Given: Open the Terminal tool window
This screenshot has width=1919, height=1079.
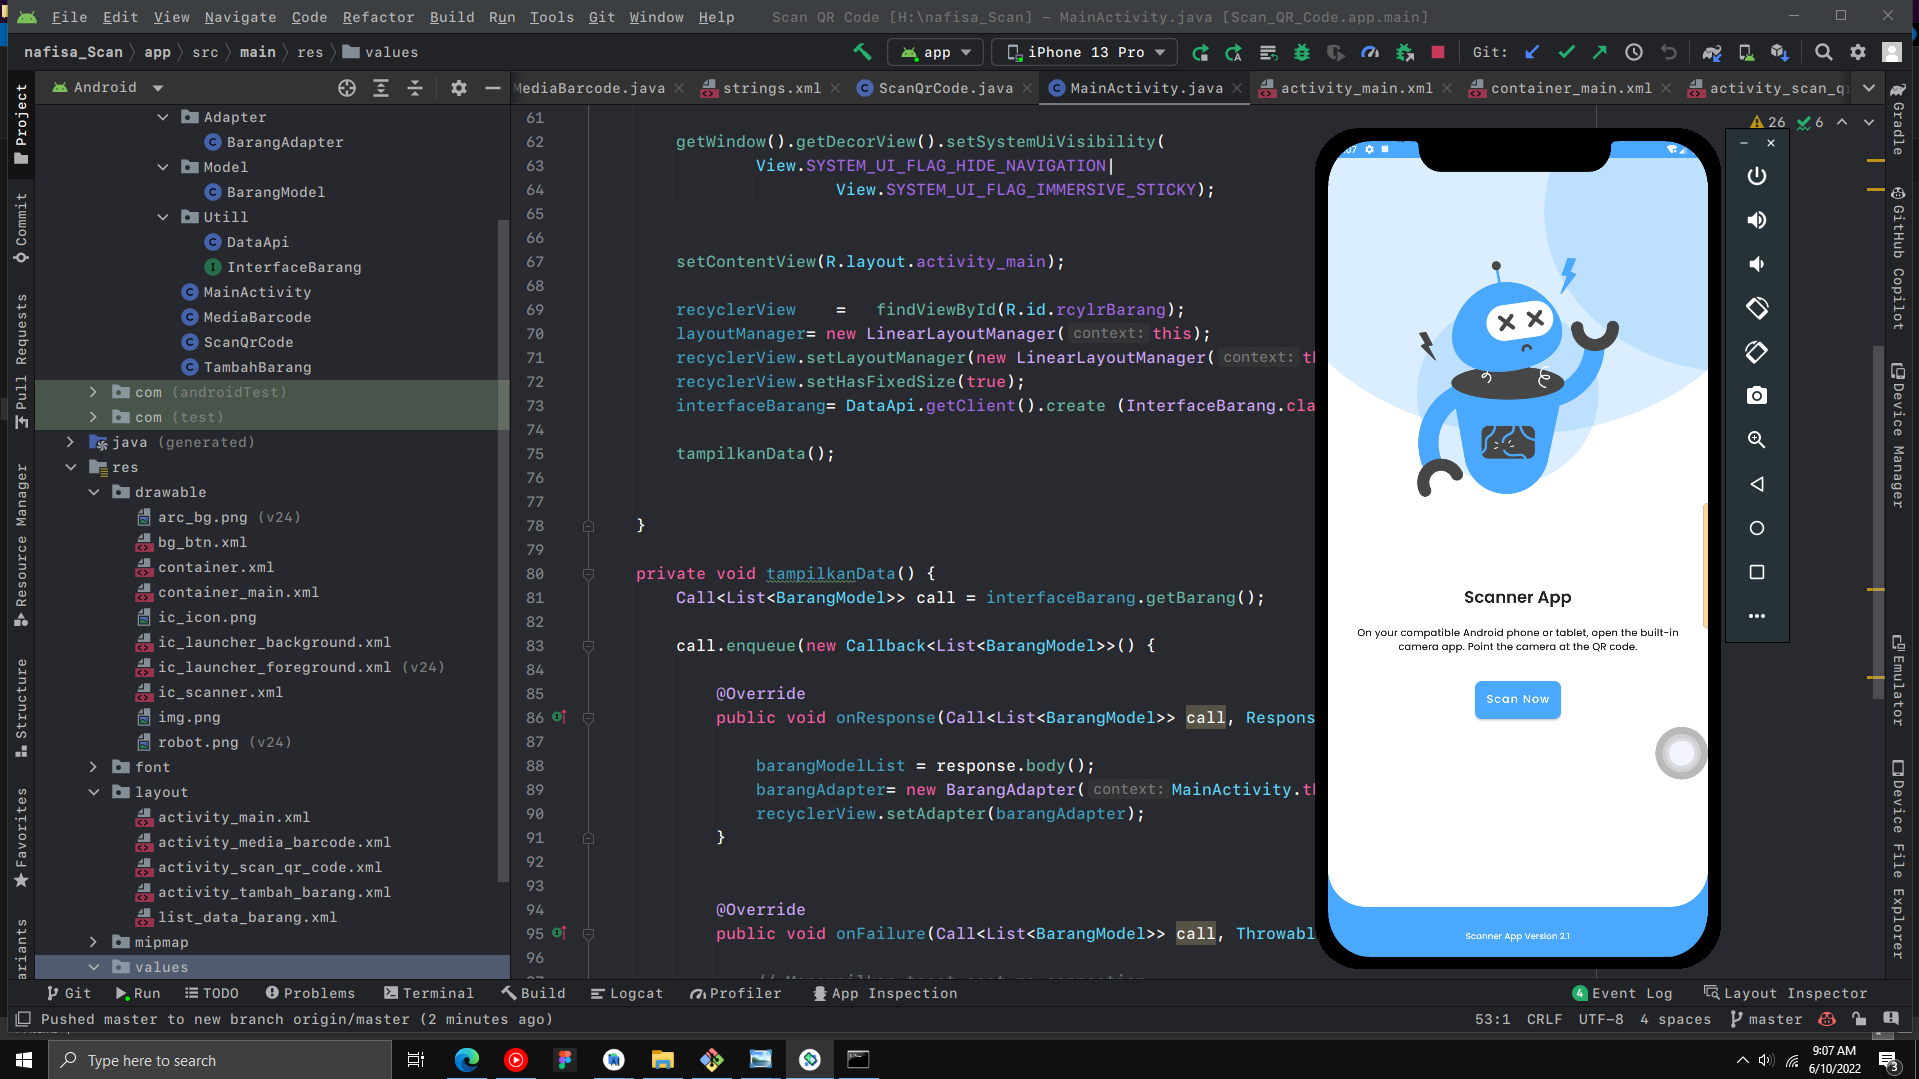Looking at the screenshot, I should point(428,993).
